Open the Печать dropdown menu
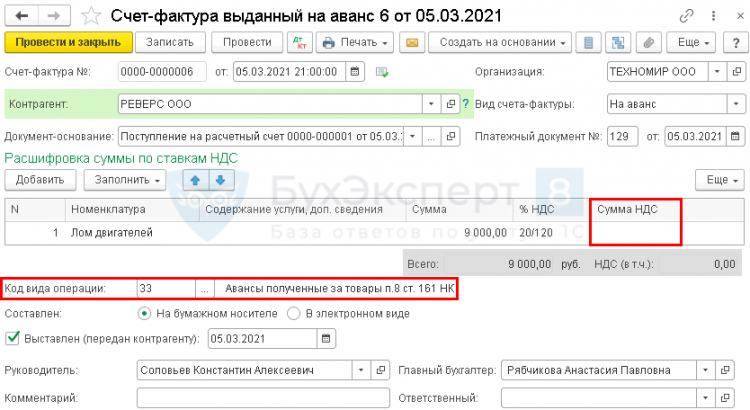Image resolution: width=750 pixels, height=410 pixels. [x=355, y=43]
